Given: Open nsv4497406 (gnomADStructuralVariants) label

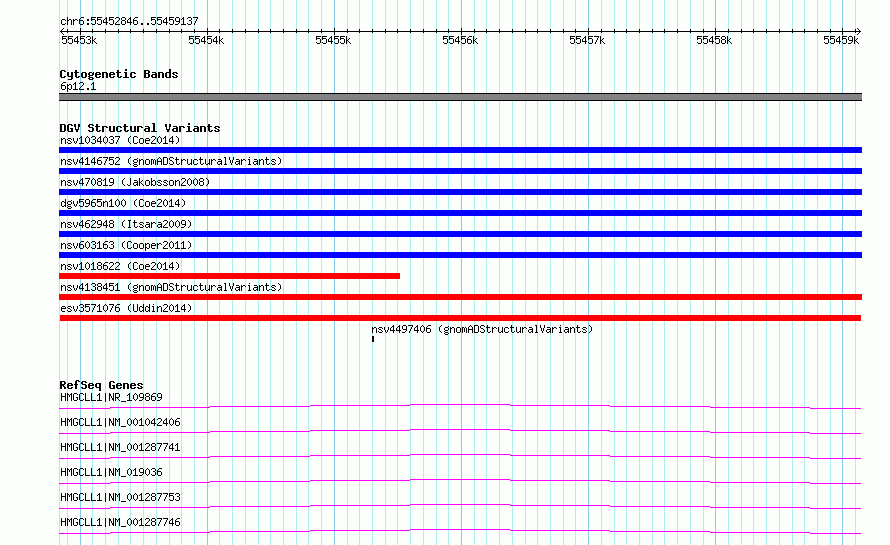Looking at the screenshot, I should coord(482,329).
